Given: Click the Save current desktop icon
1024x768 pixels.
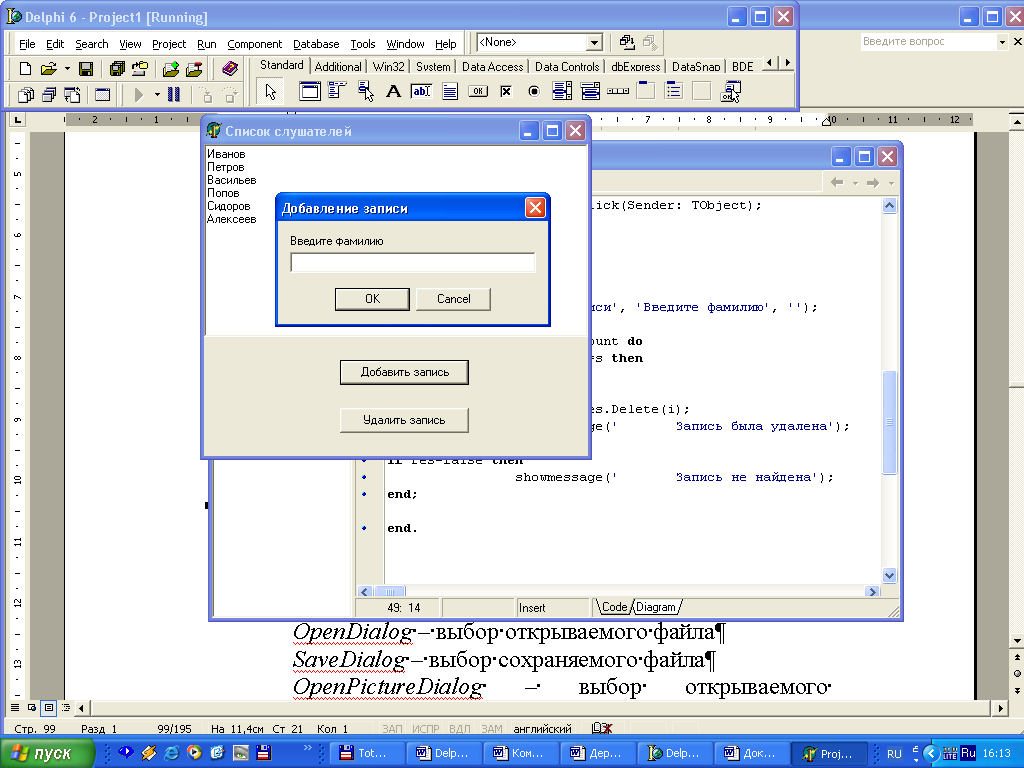Looking at the screenshot, I should pyautogui.click(x=627, y=42).
